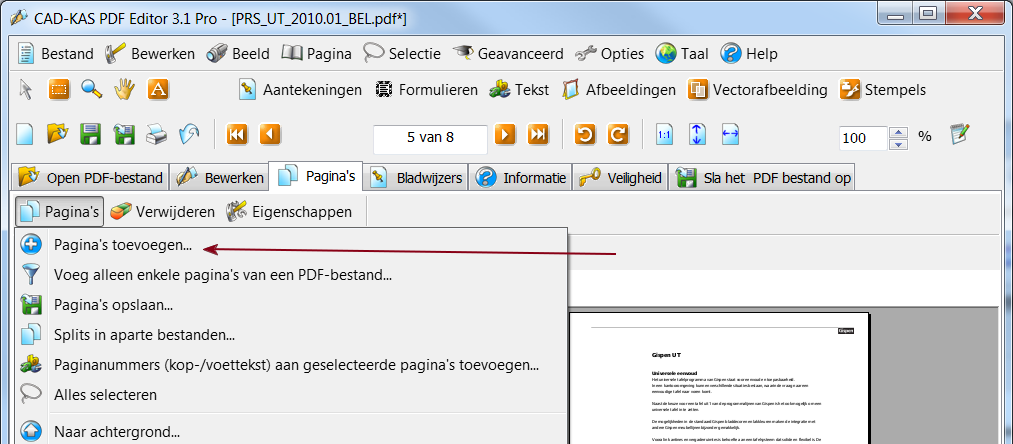Image resolution: width=1013 pixels, height=444 pixels.
Task: Fit page to window height
Action: point(697,134)
